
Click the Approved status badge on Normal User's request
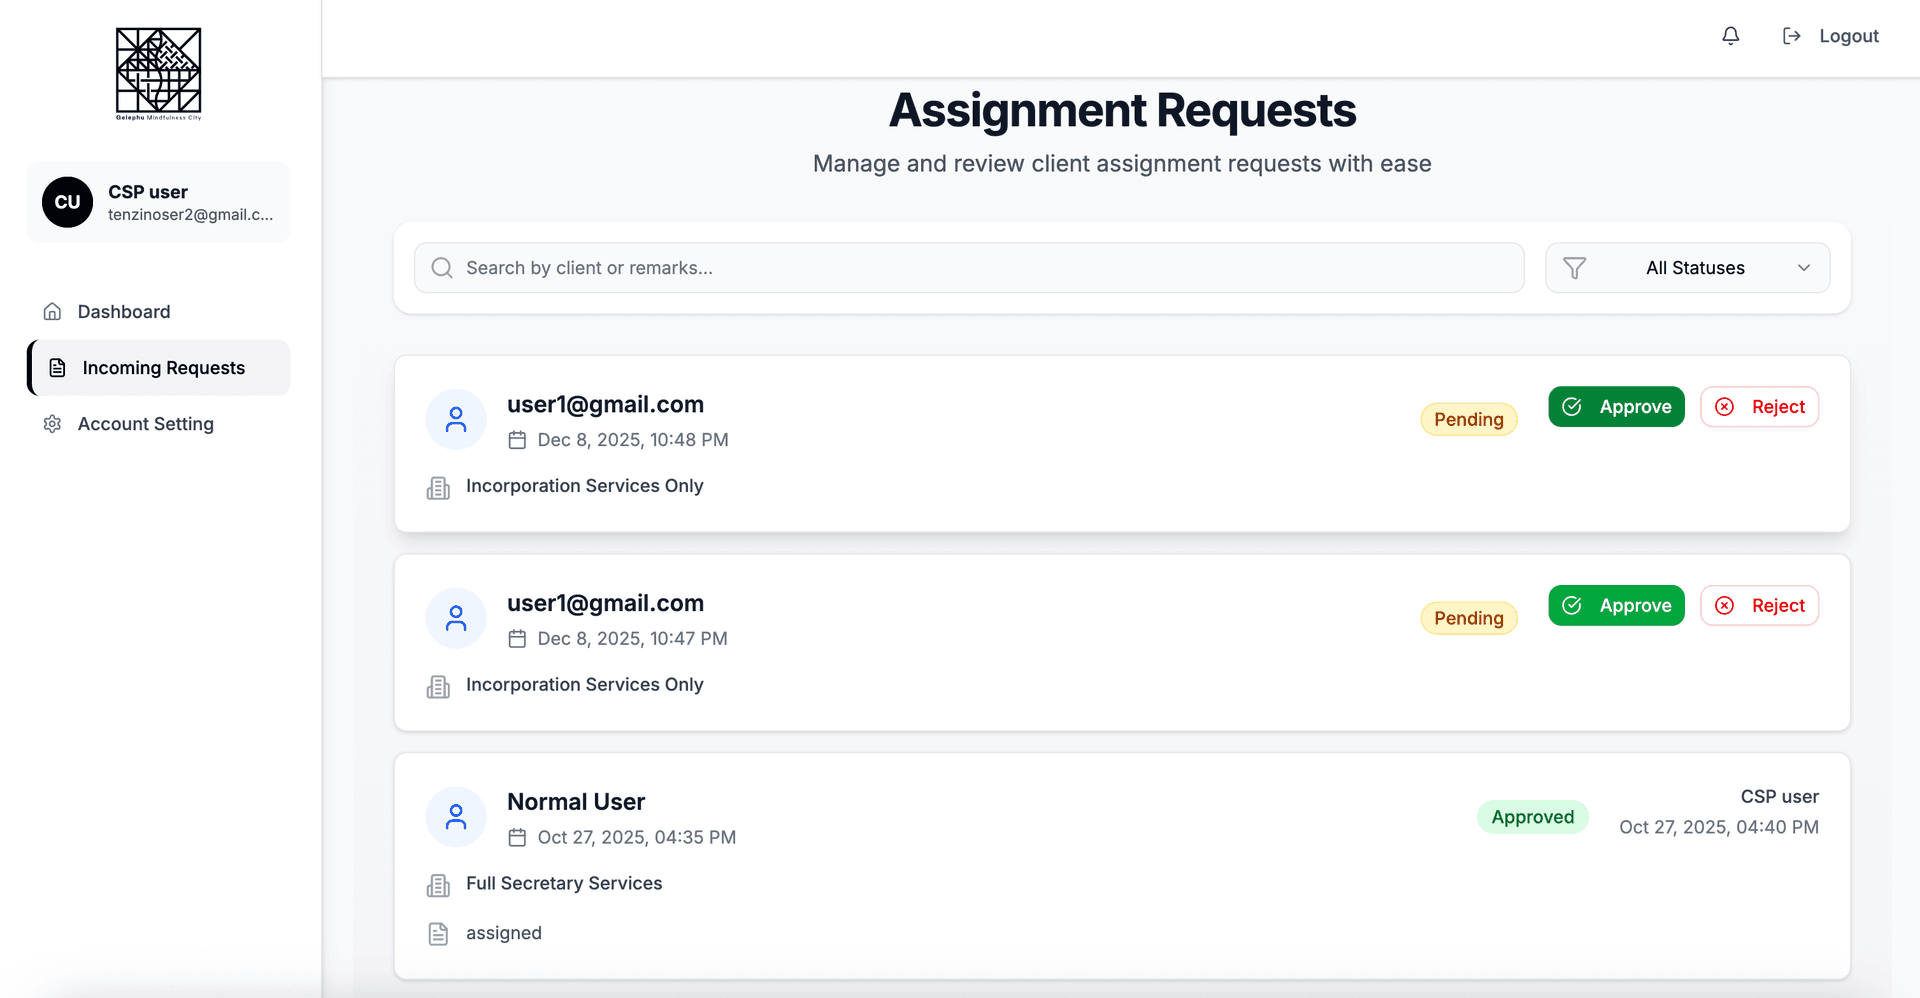tap(1532, 817)
